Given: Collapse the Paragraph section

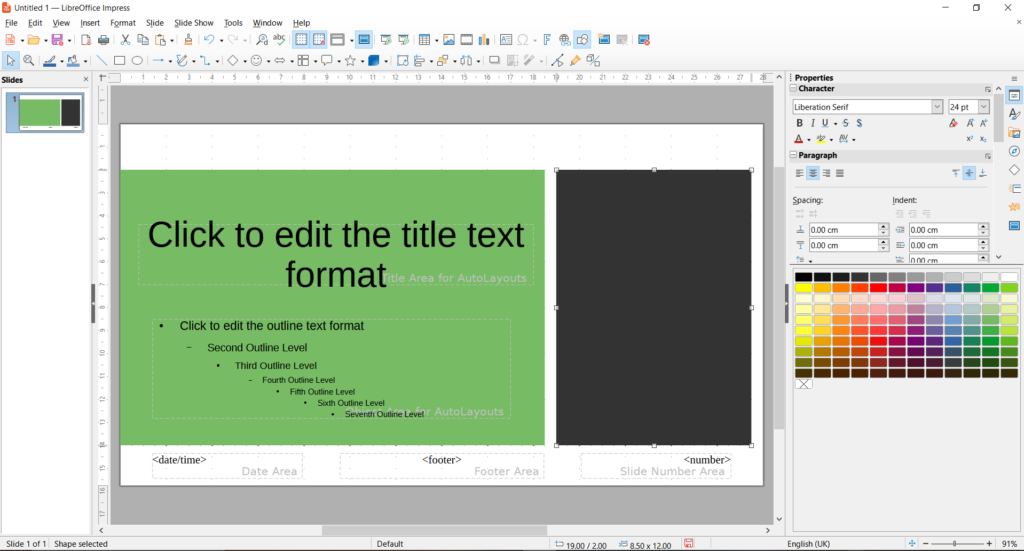Looking at the screenshot, I should tap(794, 156).
